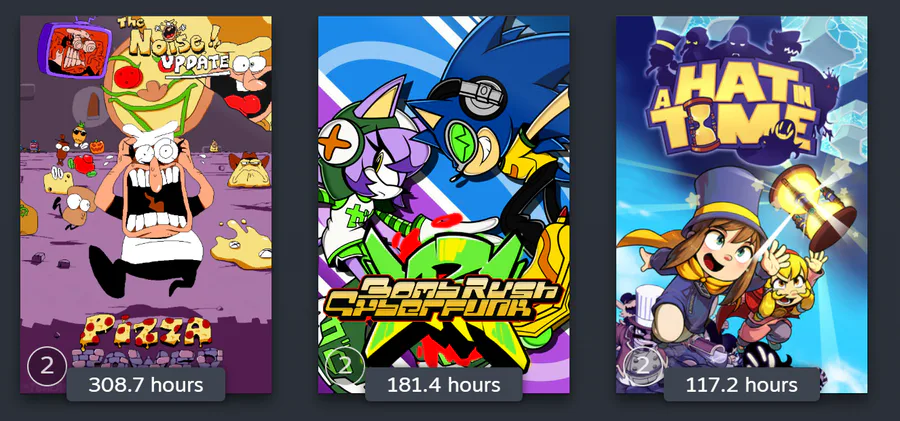Select the 117.2 hours playtime label
Image resolution: width=900 pixels, height=421 pixels.
coord(742,384)
